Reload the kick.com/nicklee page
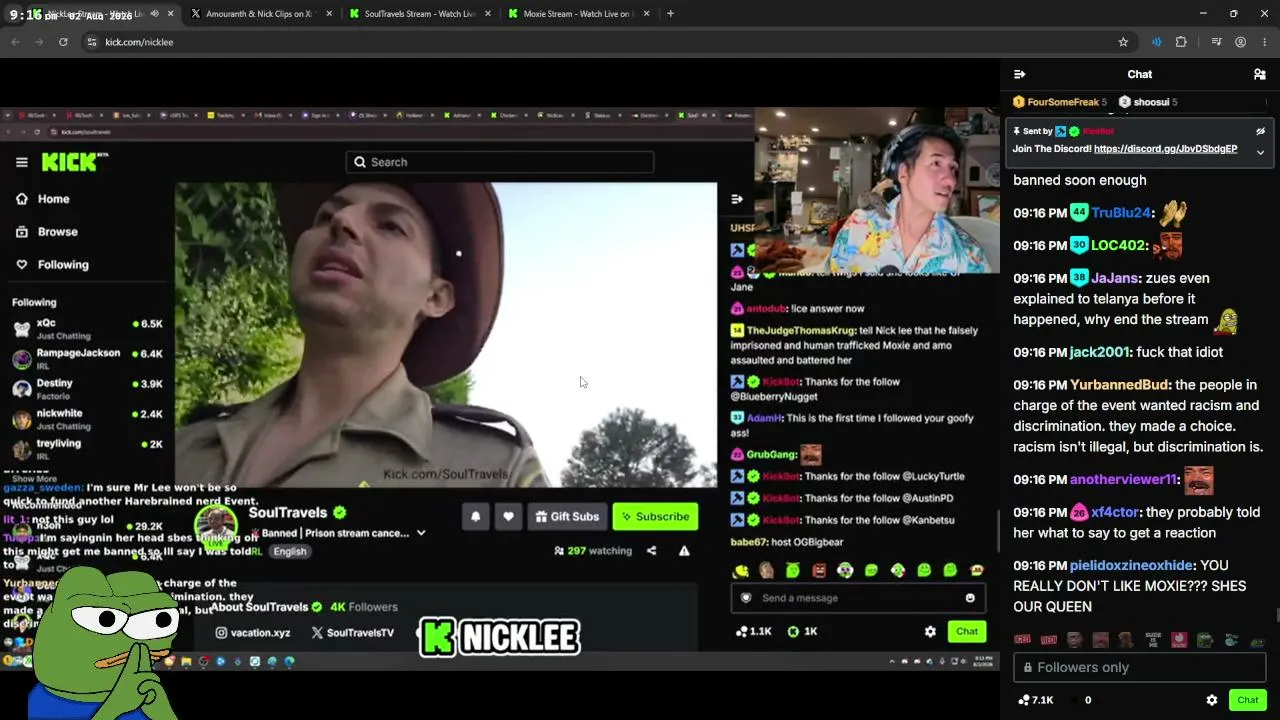 click(63, 42)
